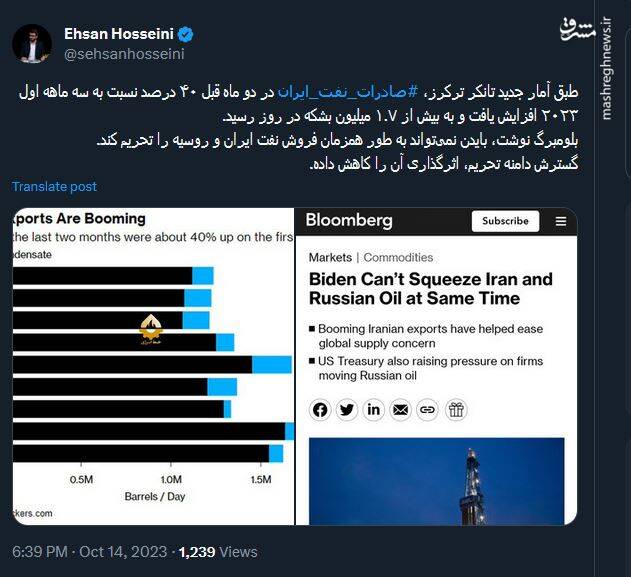Open the Commodities section link
The height and width of the screenshot is (577, 631).
point(399,257)
